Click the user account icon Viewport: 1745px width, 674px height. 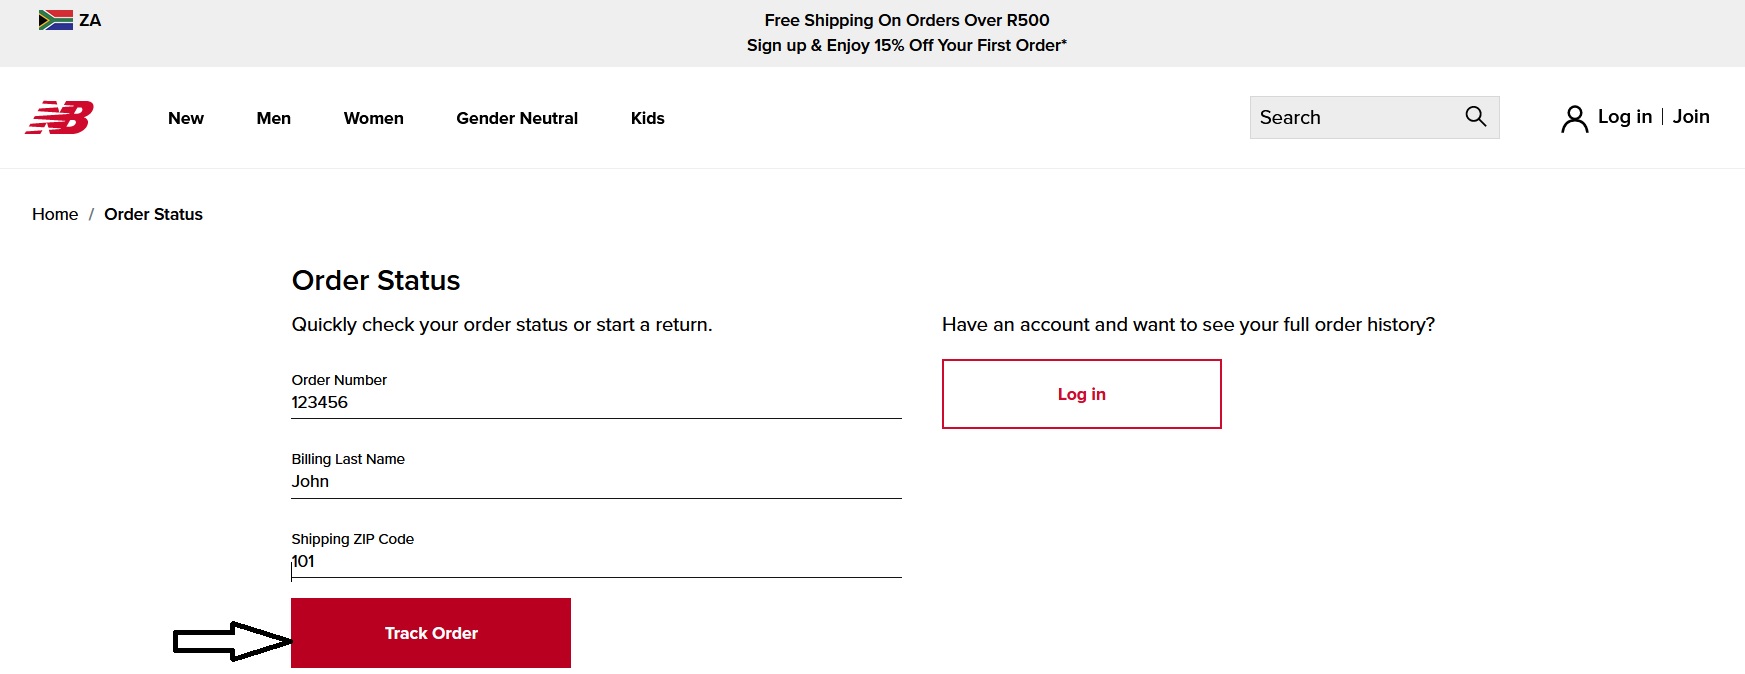click(1574, 119)
